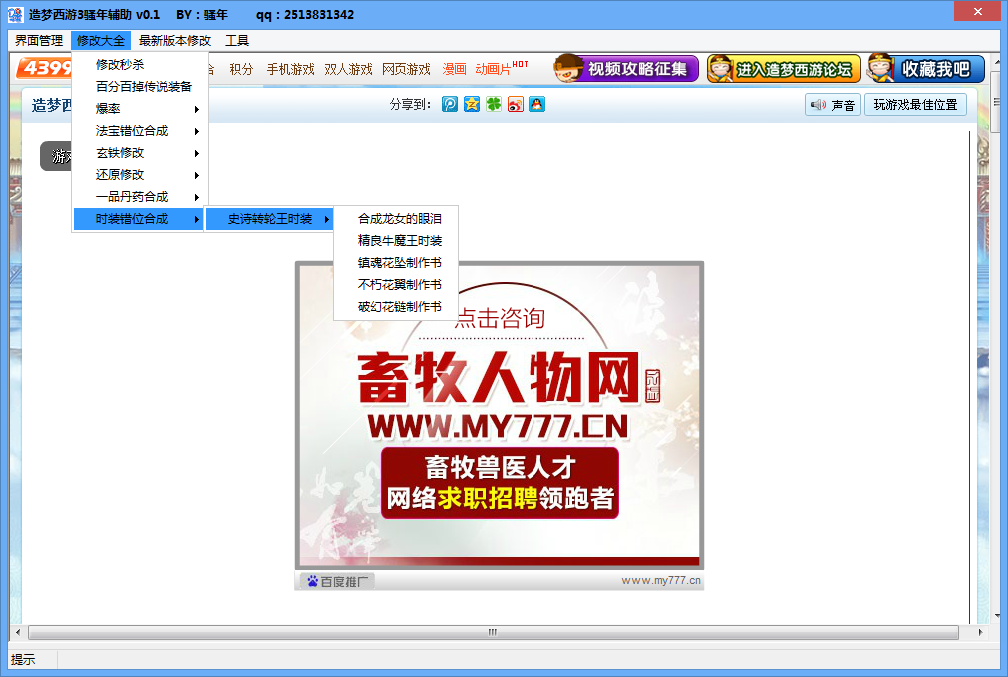The height and width of the screenshot is (677, 1008).
Task: Click the Baidu paw 百度推广 badge
Action: (337, 581)
